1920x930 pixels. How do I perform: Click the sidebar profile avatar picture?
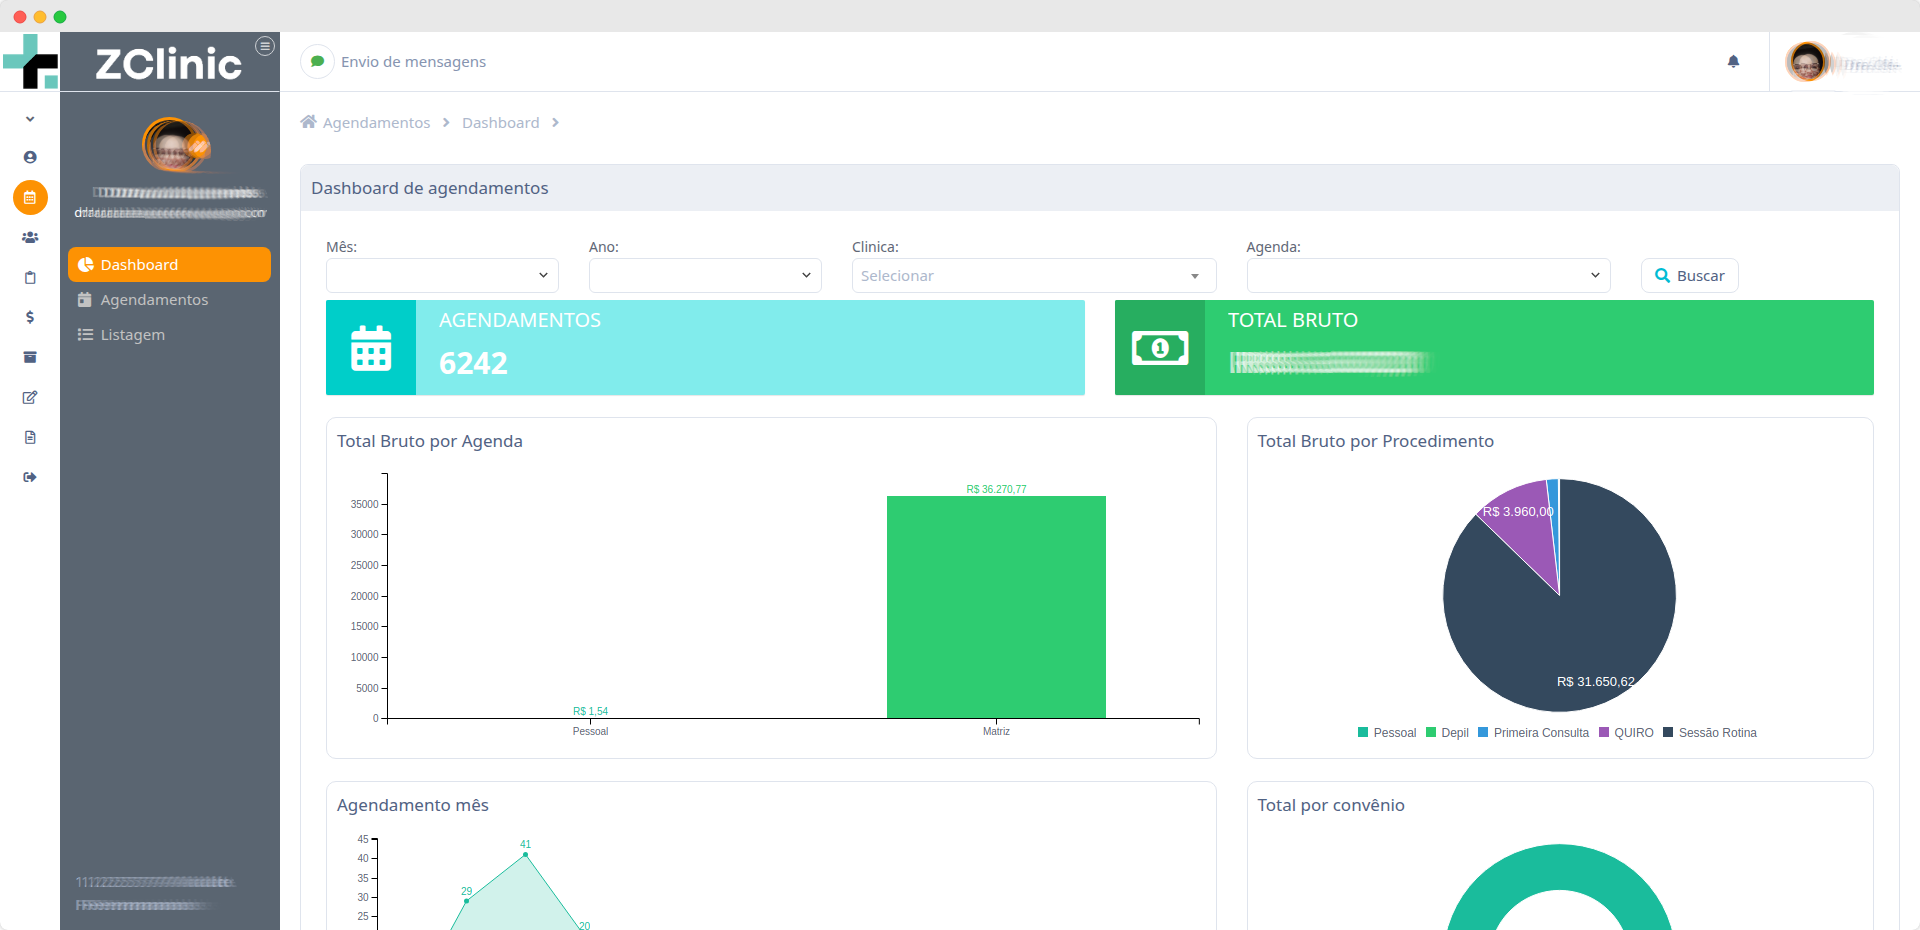click(x=175, y=145)
